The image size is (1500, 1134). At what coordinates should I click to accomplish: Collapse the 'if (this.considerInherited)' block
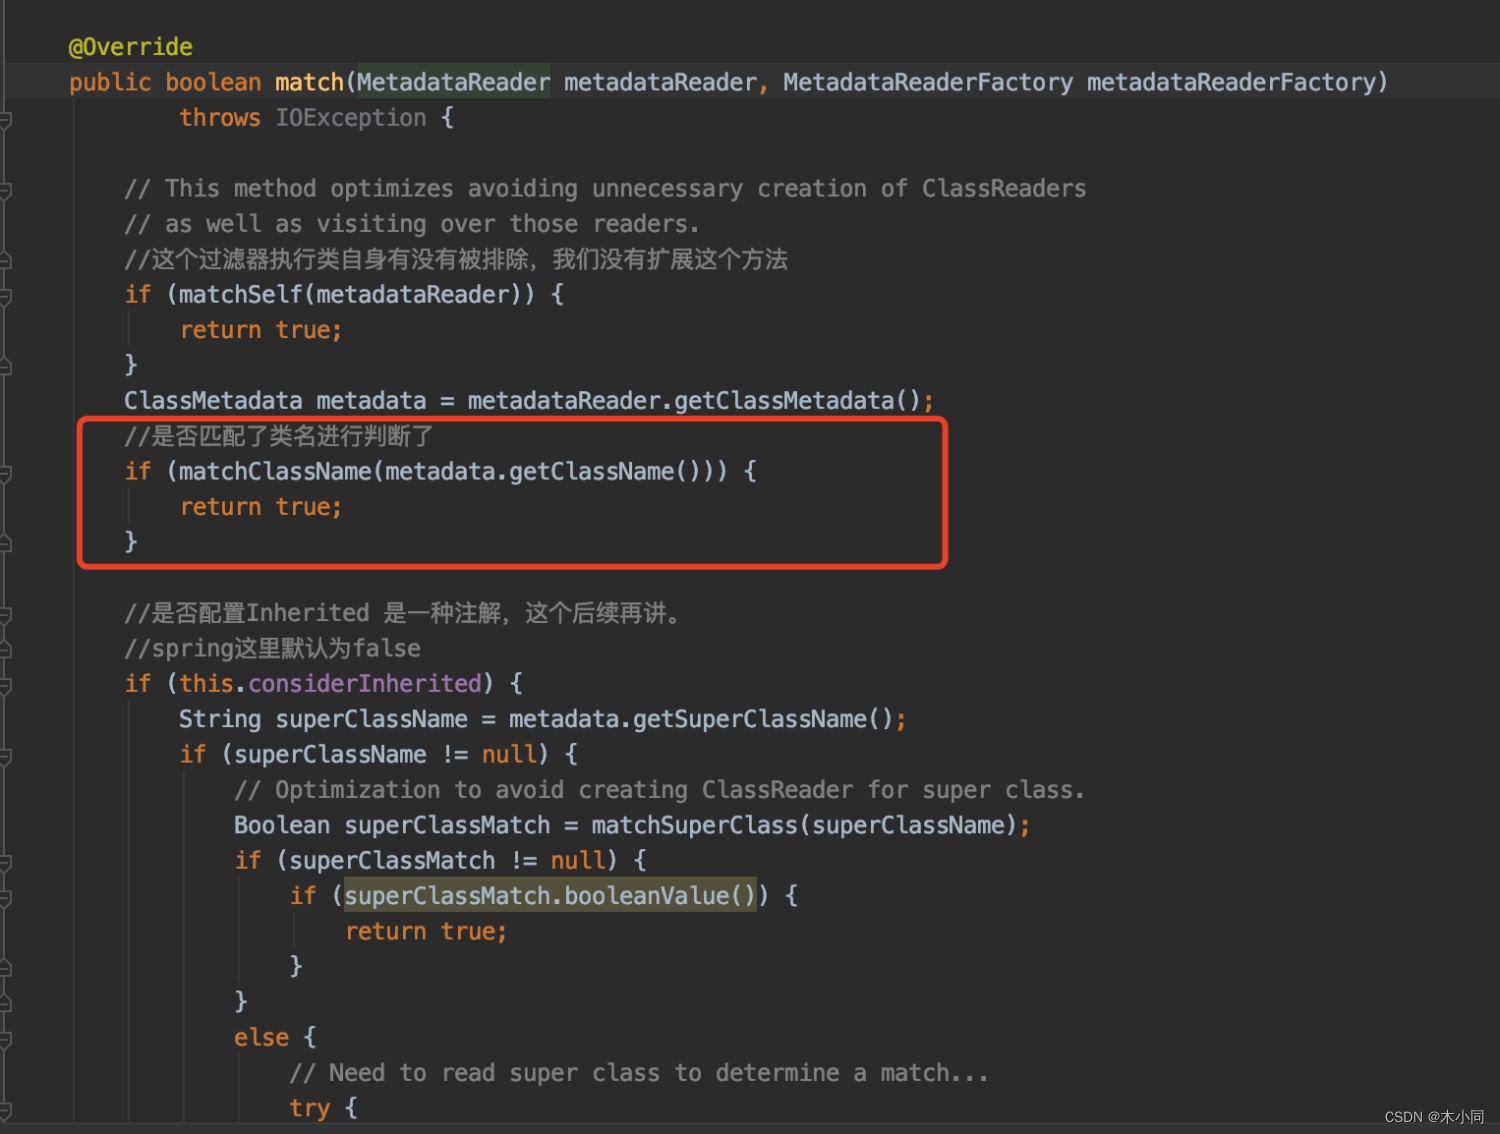[5, 685]
